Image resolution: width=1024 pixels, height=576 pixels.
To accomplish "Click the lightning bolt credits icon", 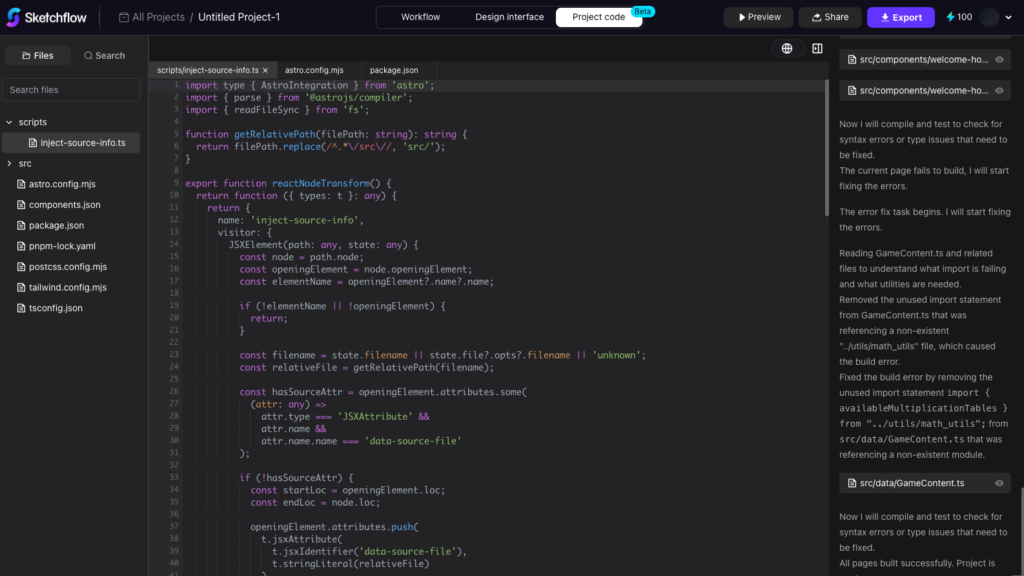I will [x=951, y=17].
